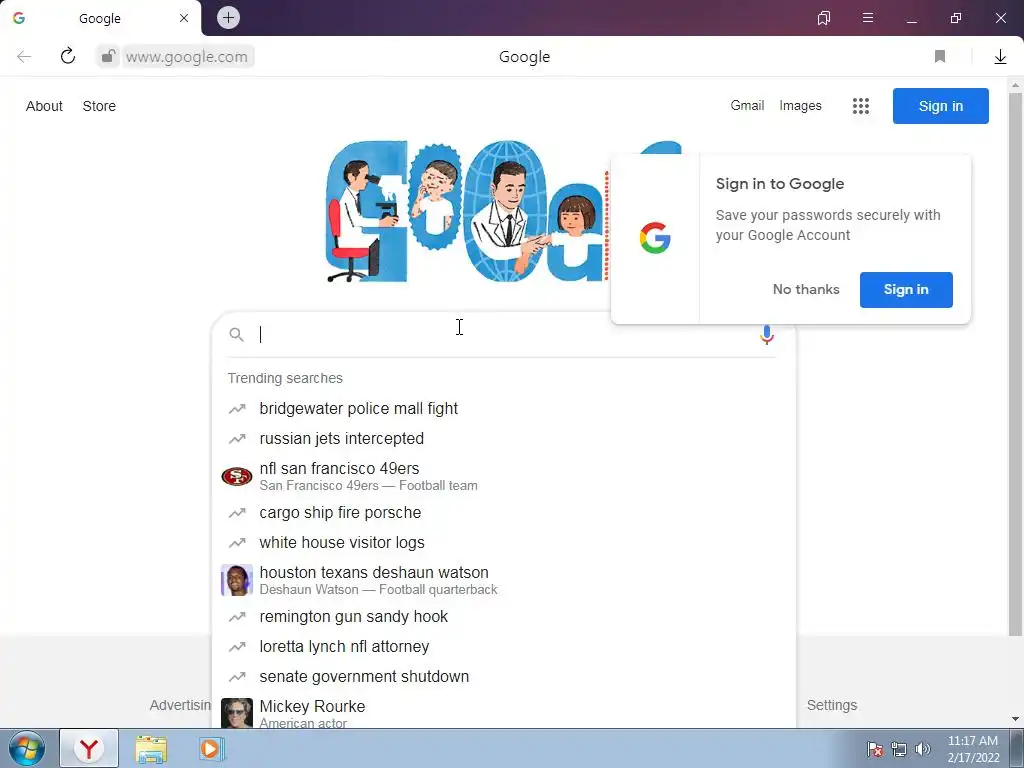Screen dimensions: 1024x768
Task: Select the Mickey Rourke suggestion
Action: 504,711
